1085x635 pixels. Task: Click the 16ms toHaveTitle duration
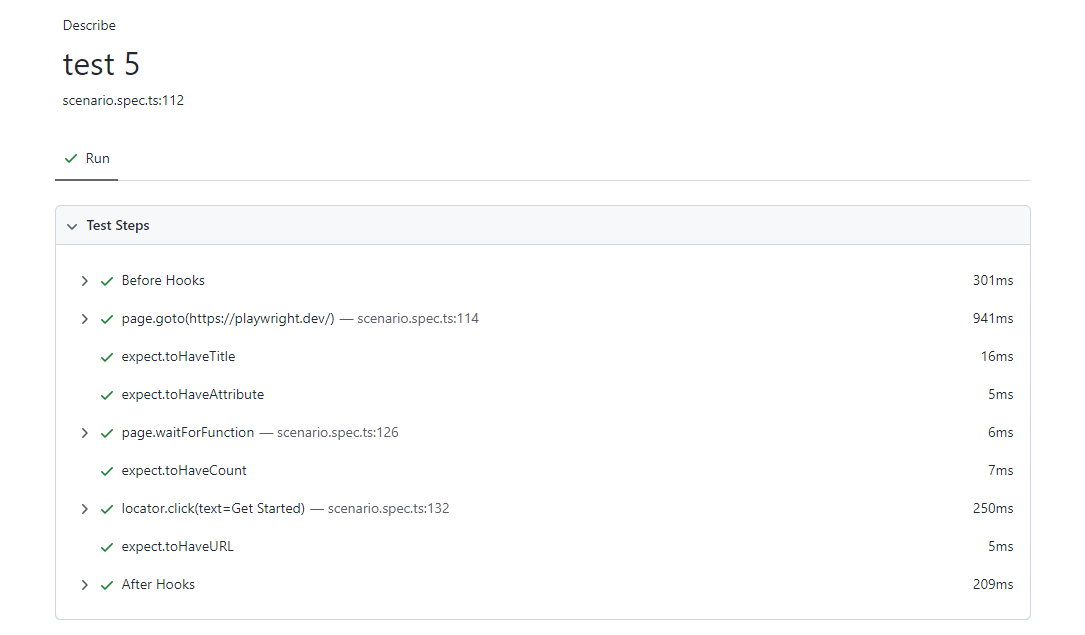[x=997, y=356]
